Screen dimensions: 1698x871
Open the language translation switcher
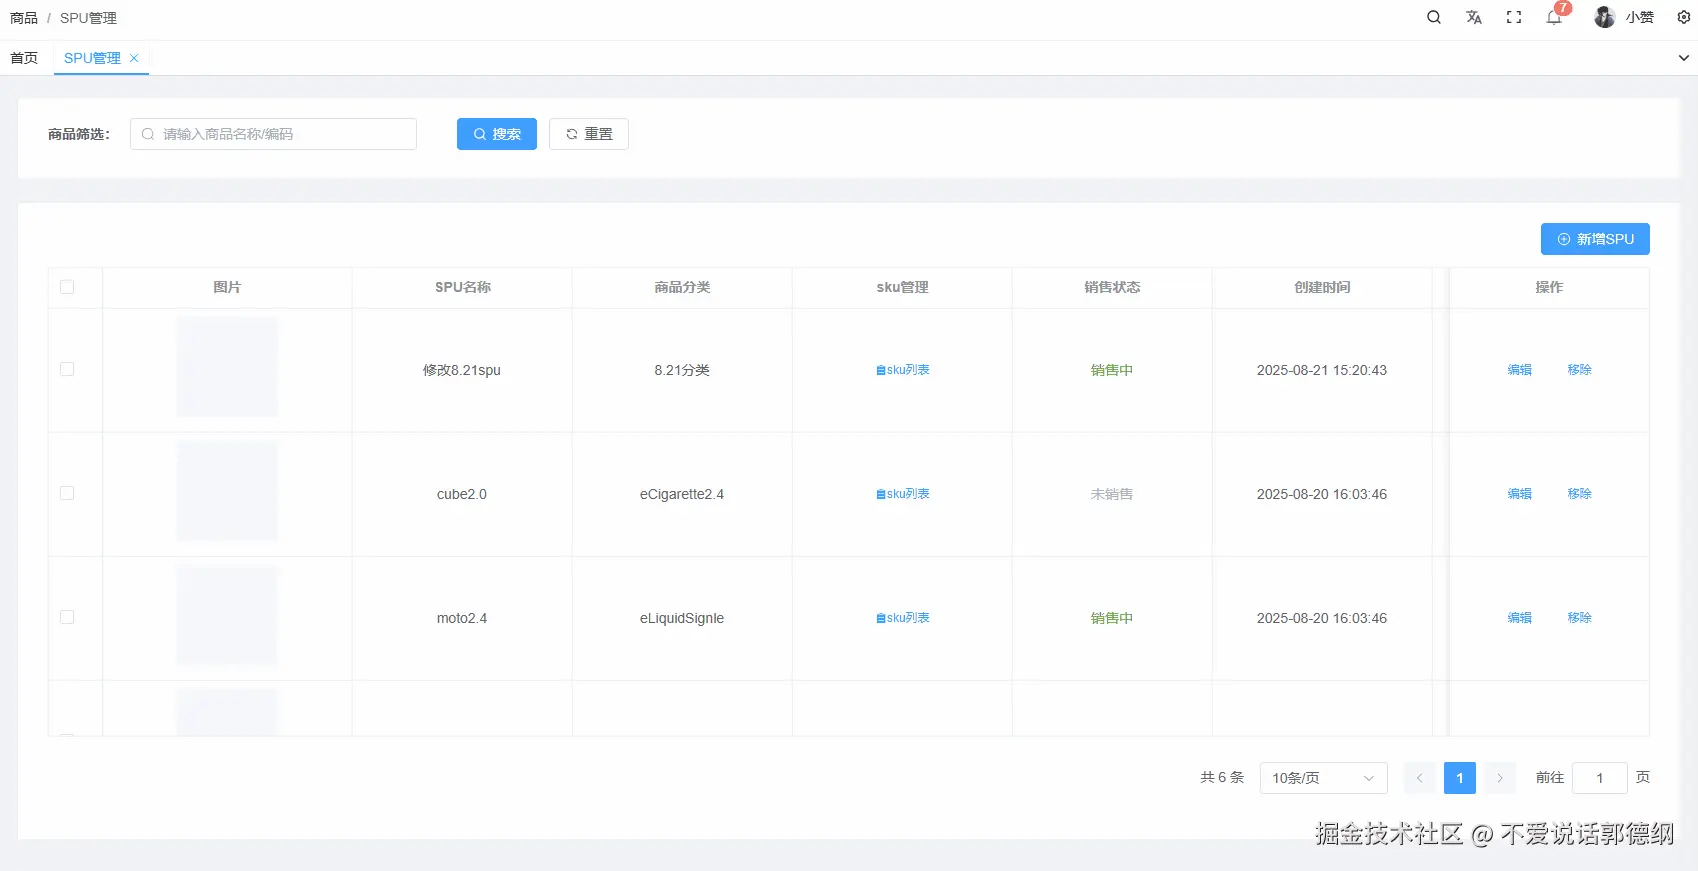click(x=1473, y=17)
